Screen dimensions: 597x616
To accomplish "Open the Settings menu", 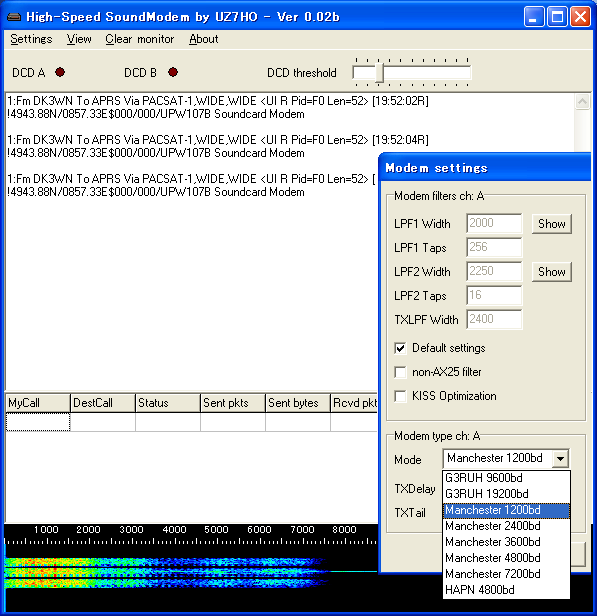I will (x=31, y=39).
